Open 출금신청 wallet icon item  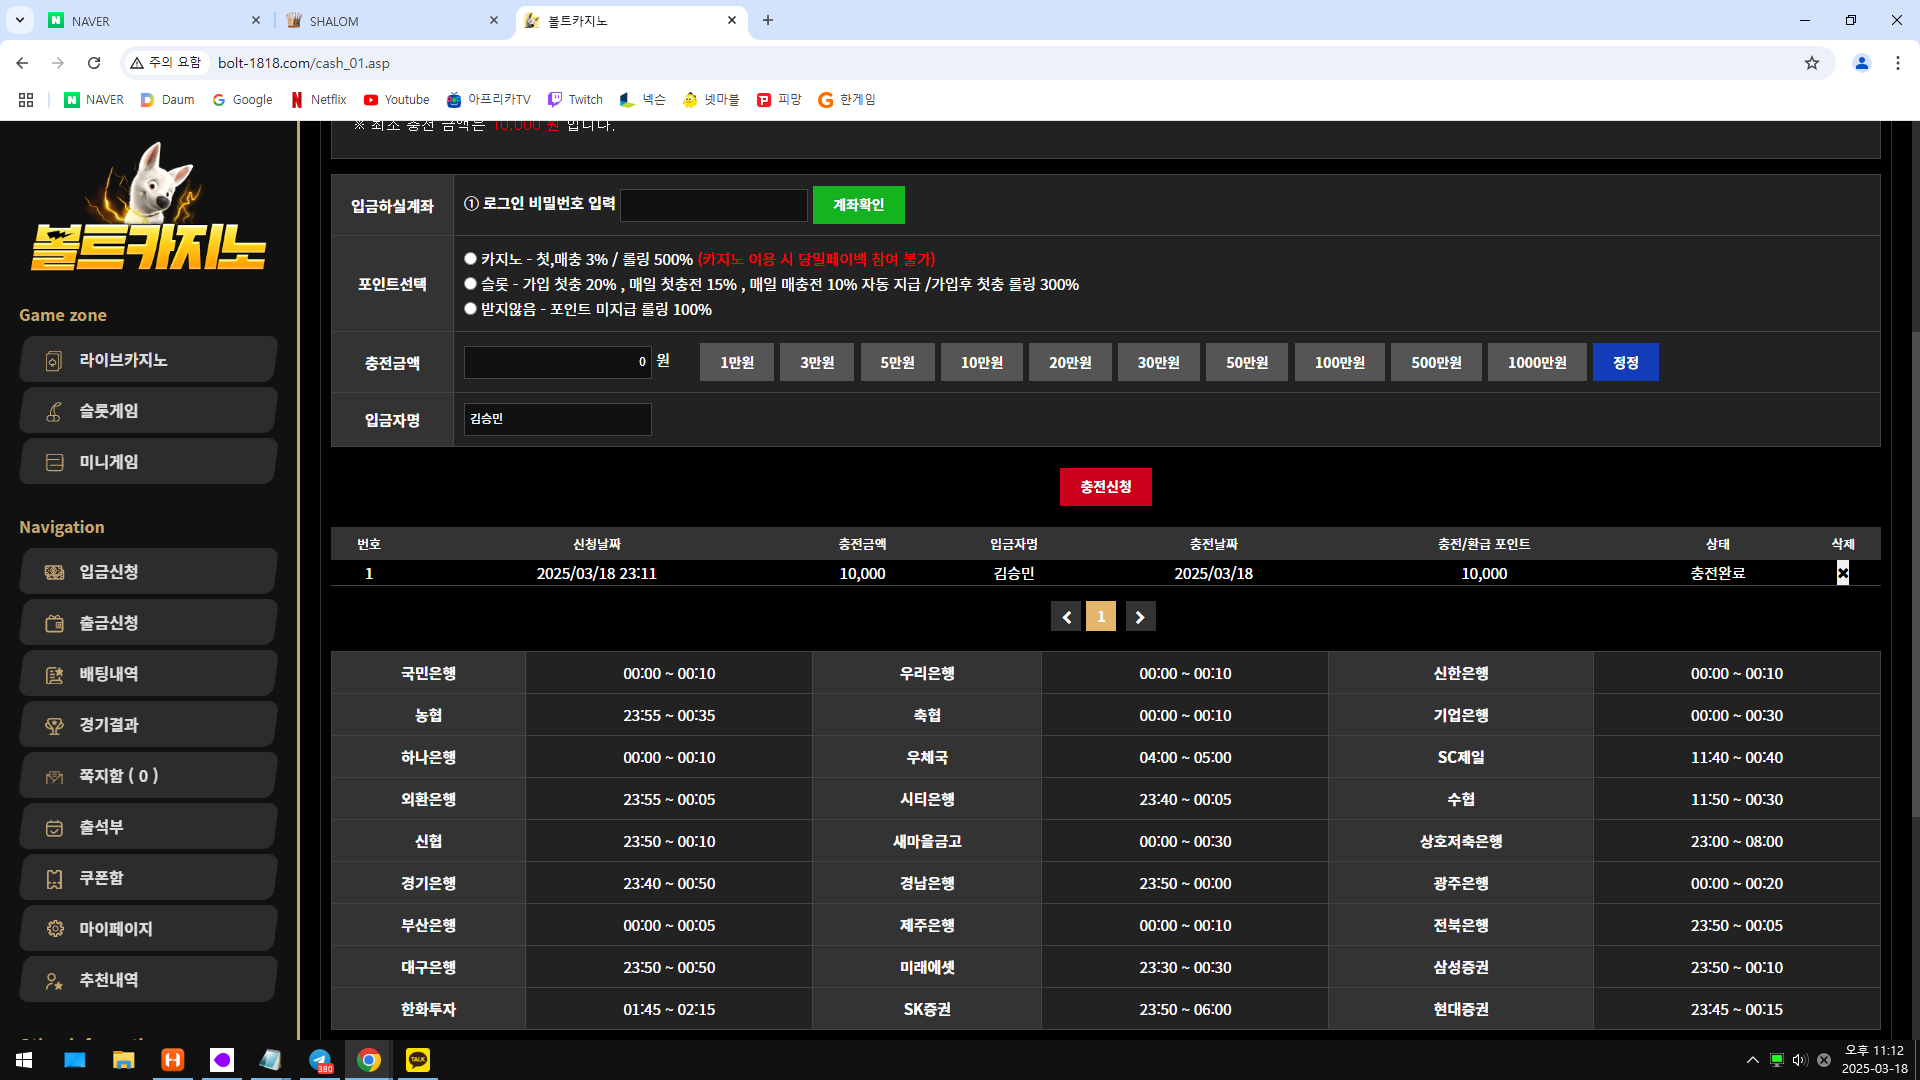pos(54,624)
